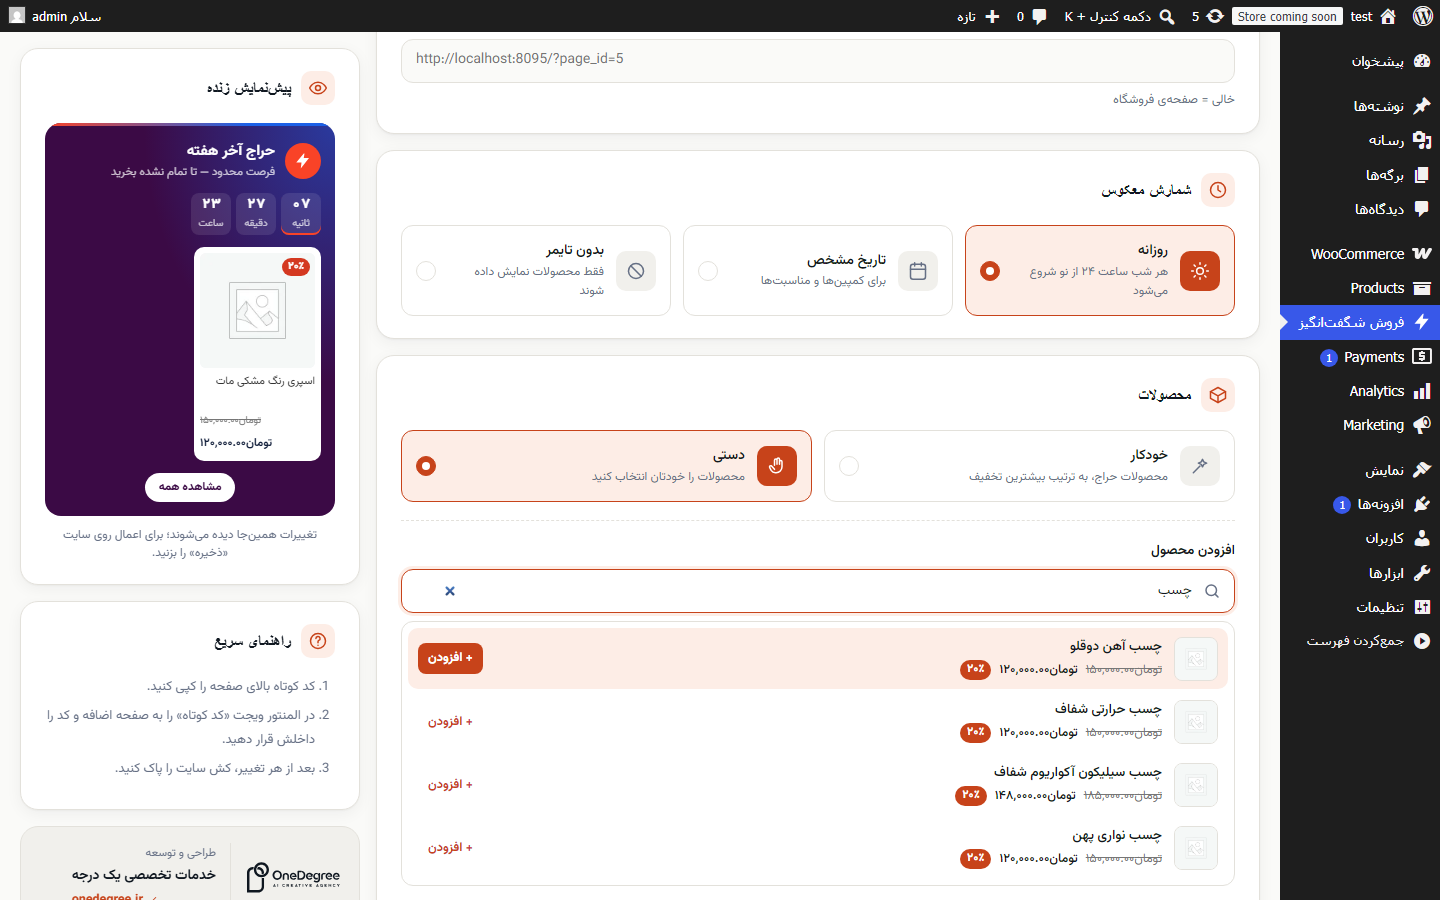1440x900 pixels.
Task: Click the product search input containing چسب
Action: [x=818, y=591]
